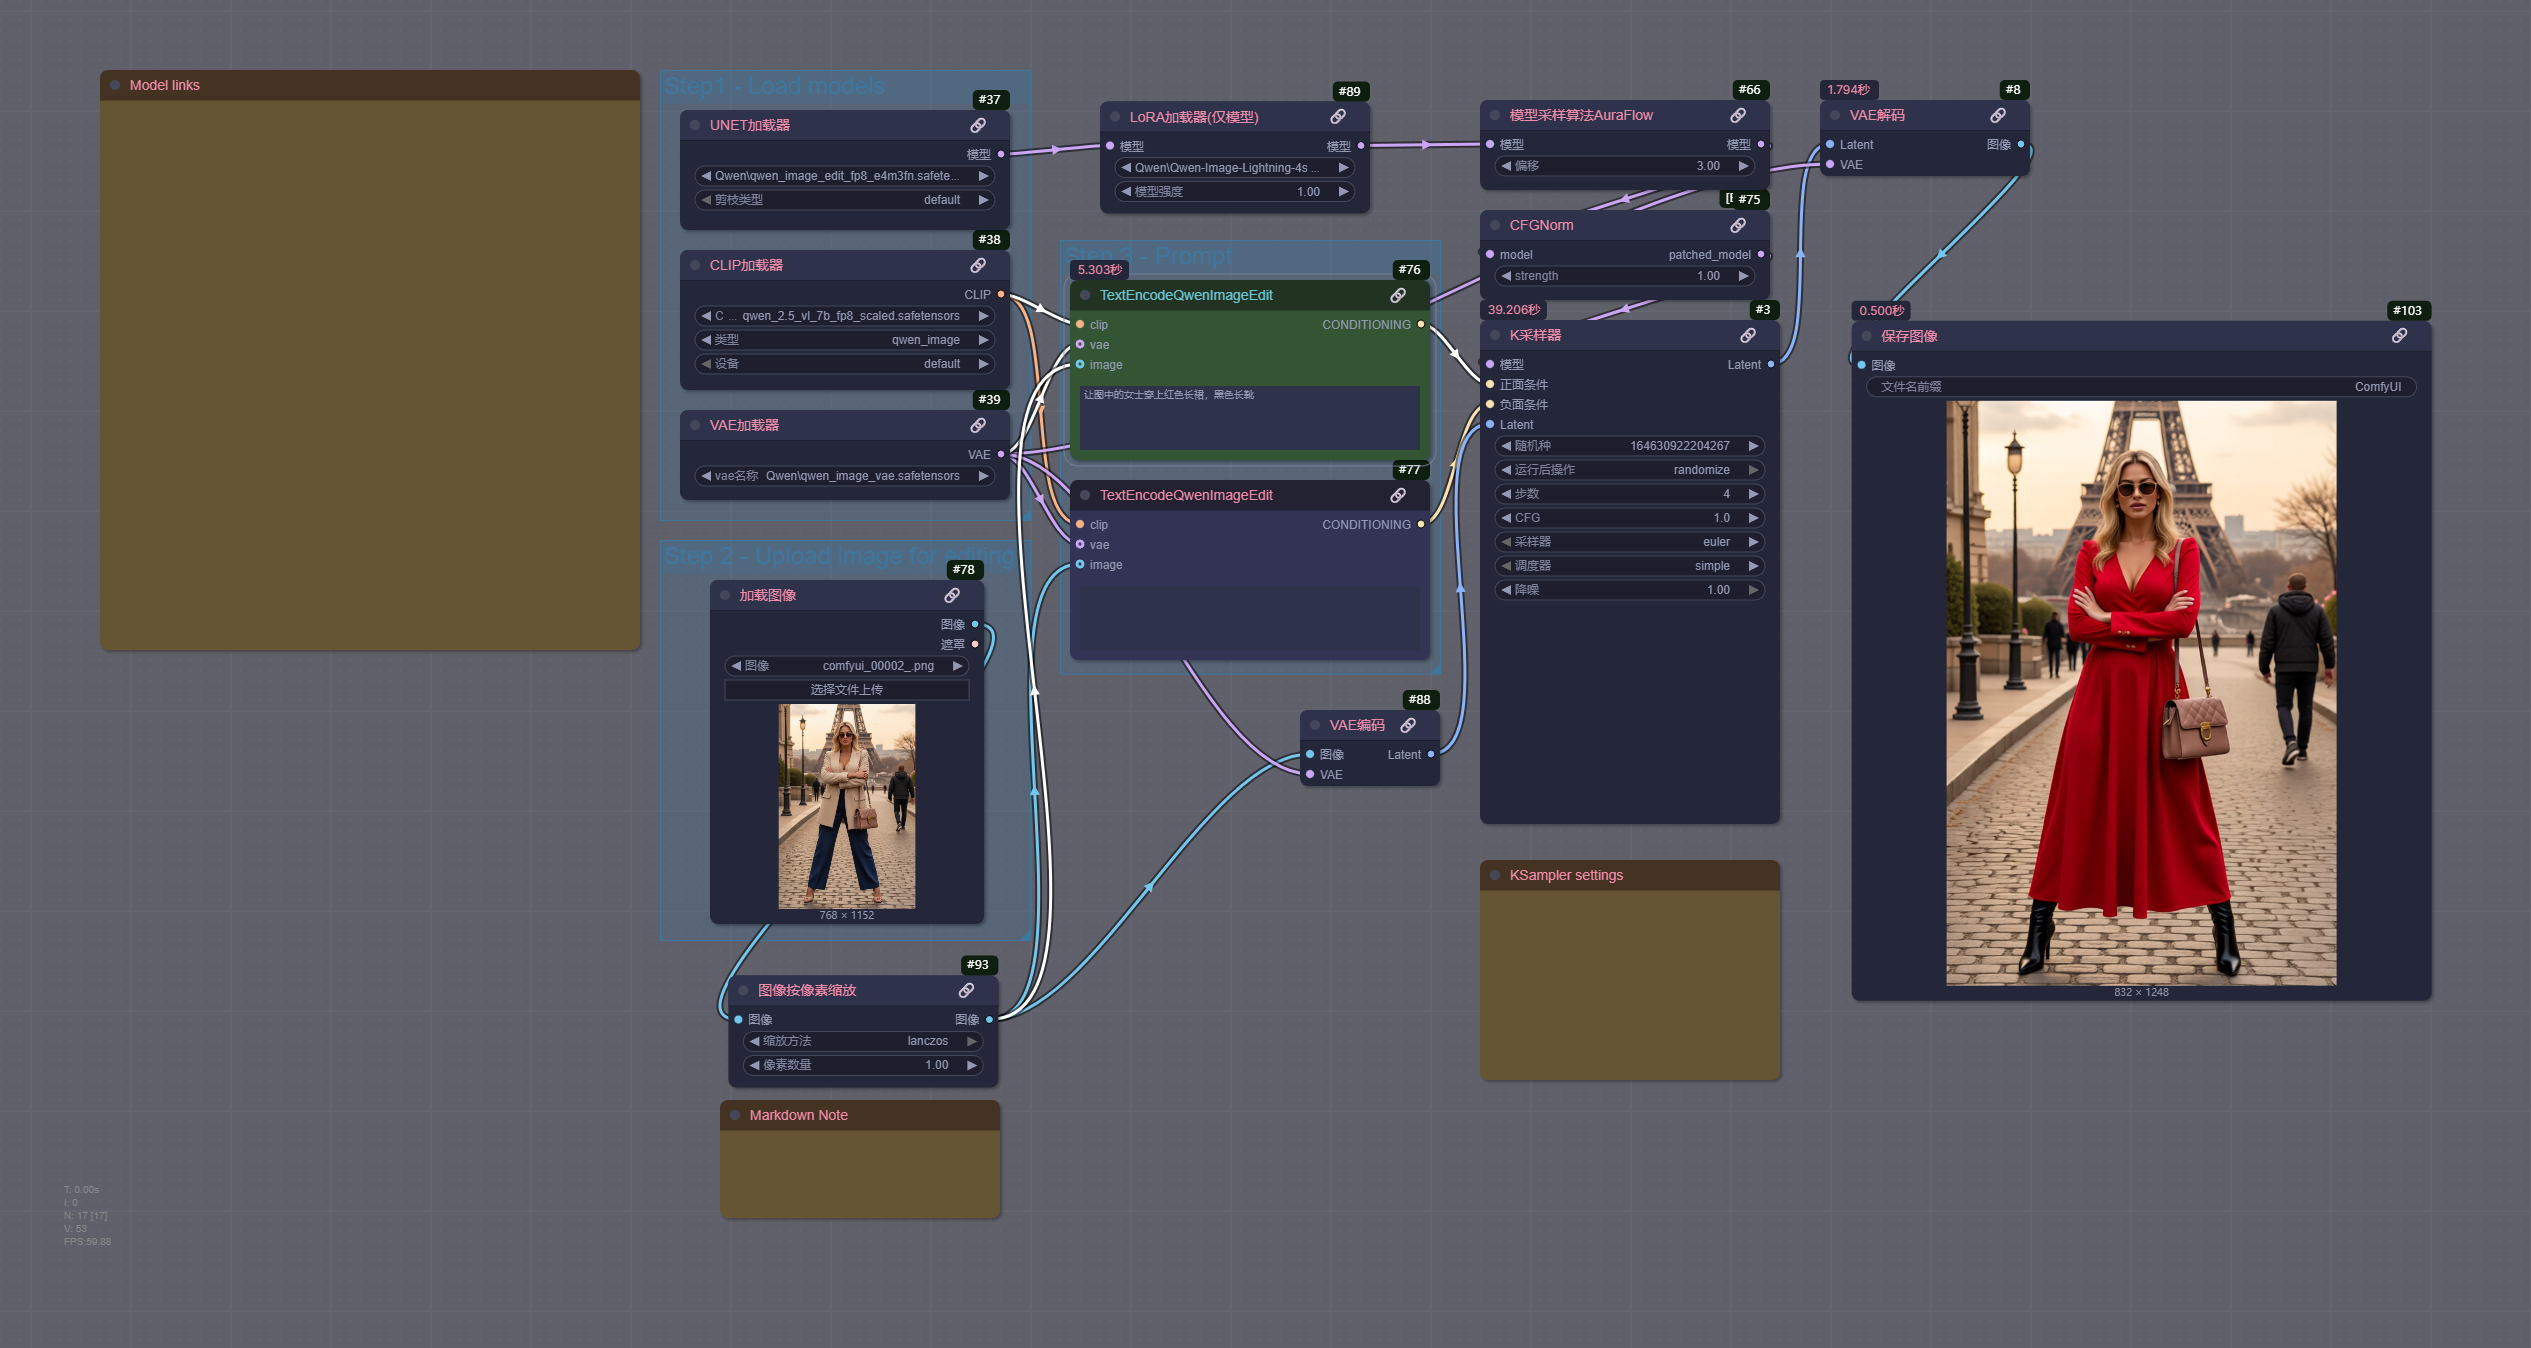The width and height of the screenshot is (2531, 1348).
Task: Click link icon on CLIP加载器 node
Action: 978,265
